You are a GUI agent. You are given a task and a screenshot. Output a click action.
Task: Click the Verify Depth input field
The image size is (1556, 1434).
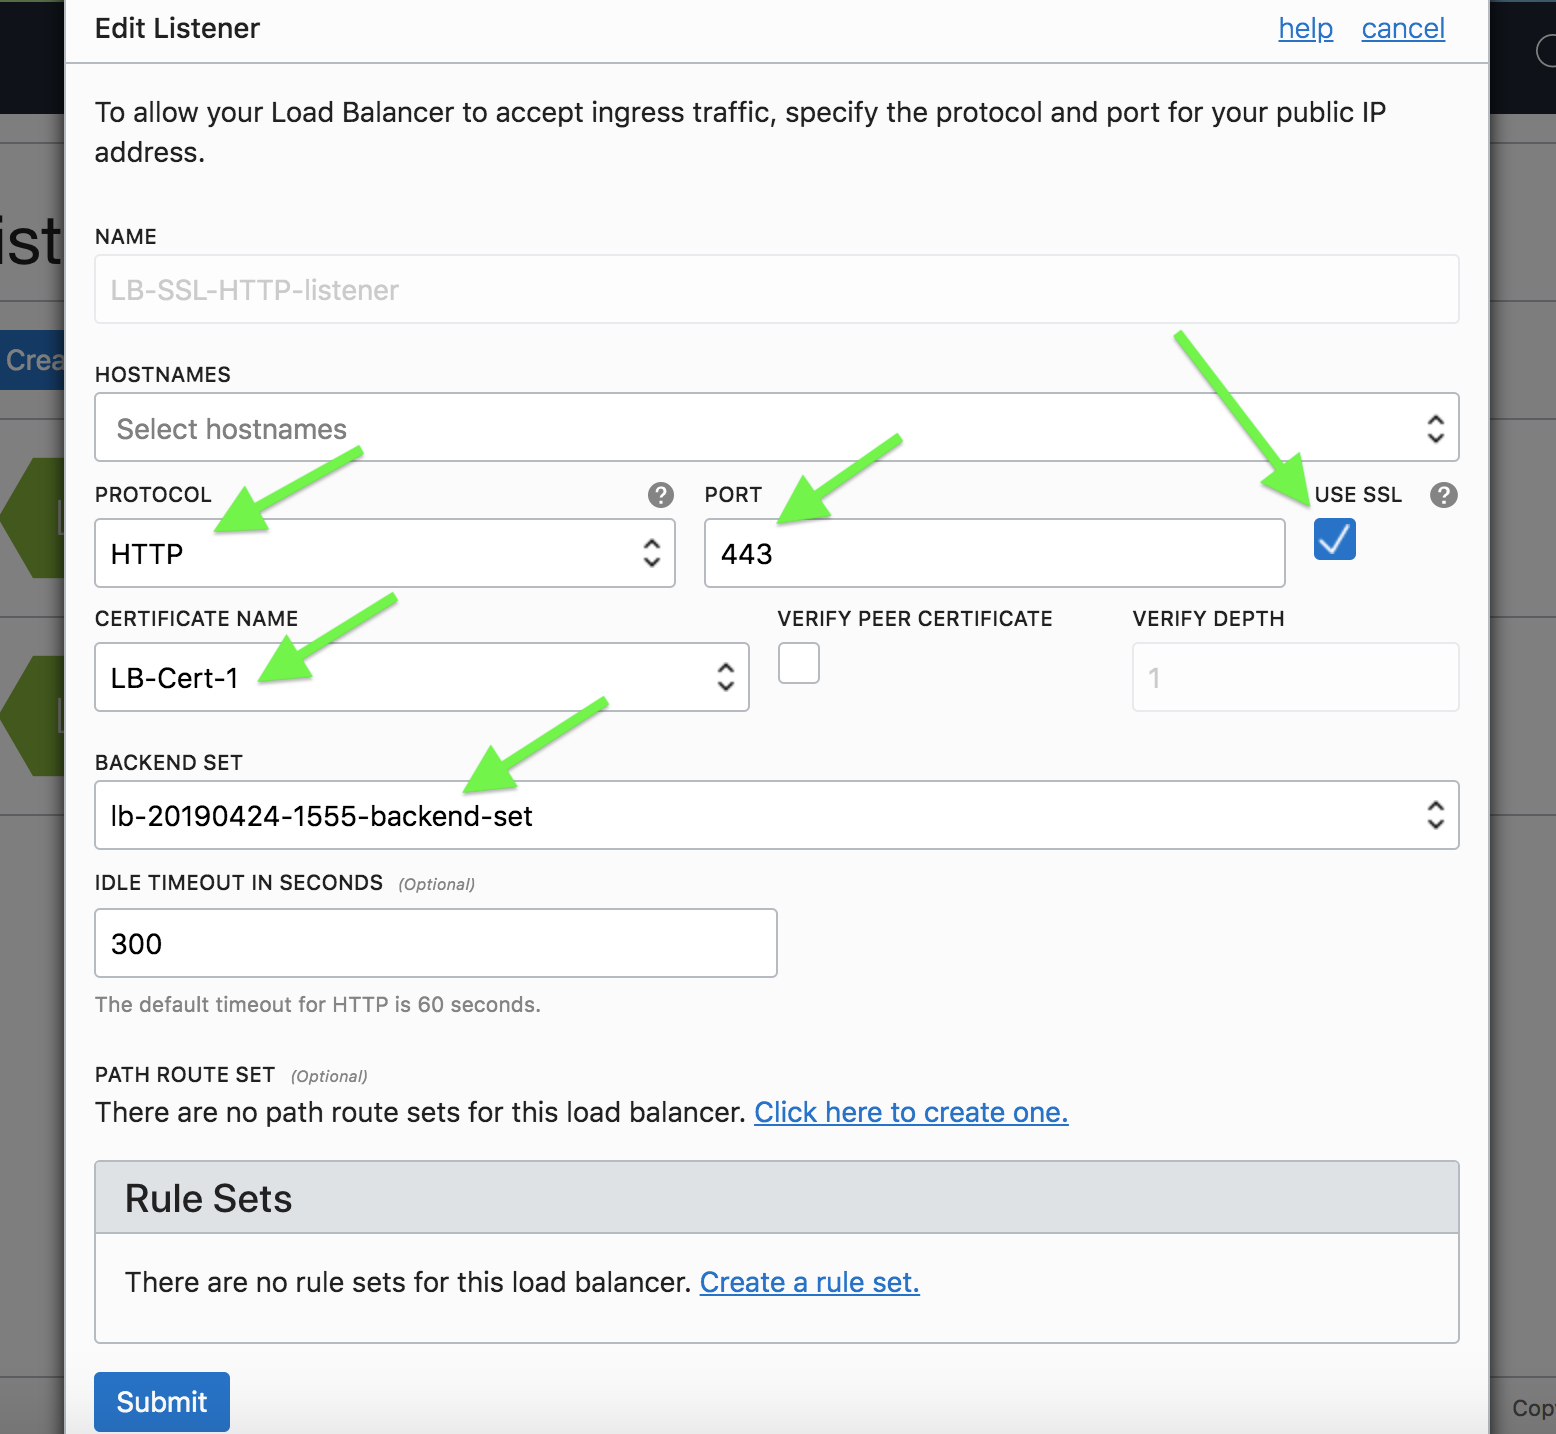coord(1295,677)
